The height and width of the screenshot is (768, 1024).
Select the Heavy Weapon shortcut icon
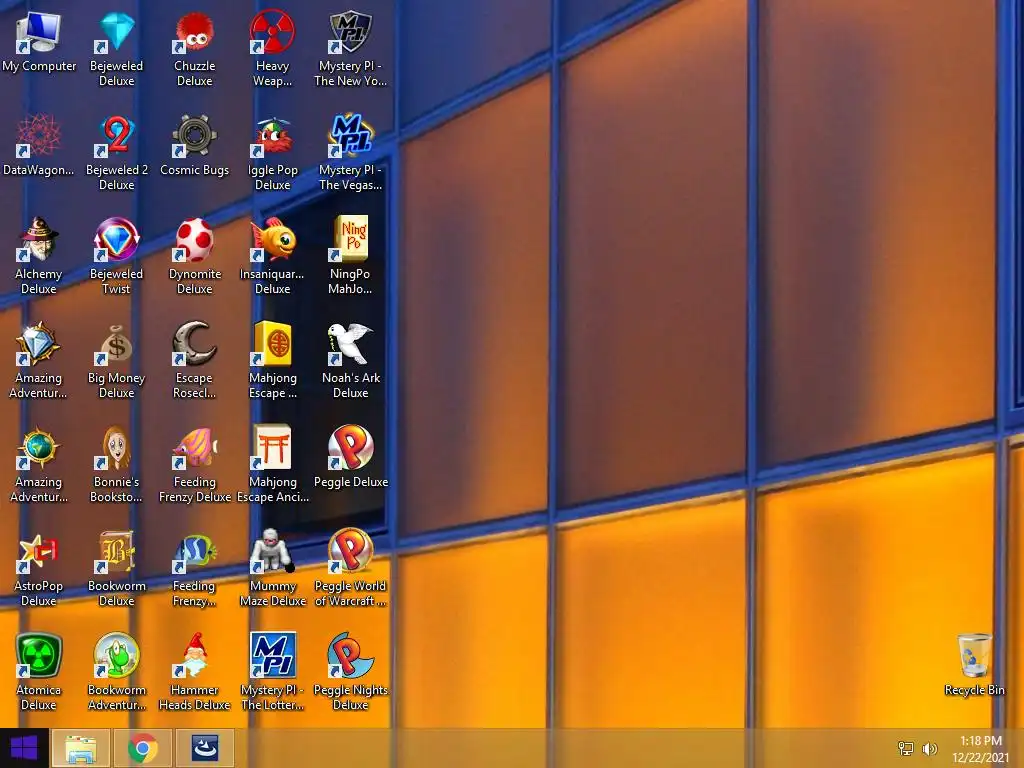(272, 33)
